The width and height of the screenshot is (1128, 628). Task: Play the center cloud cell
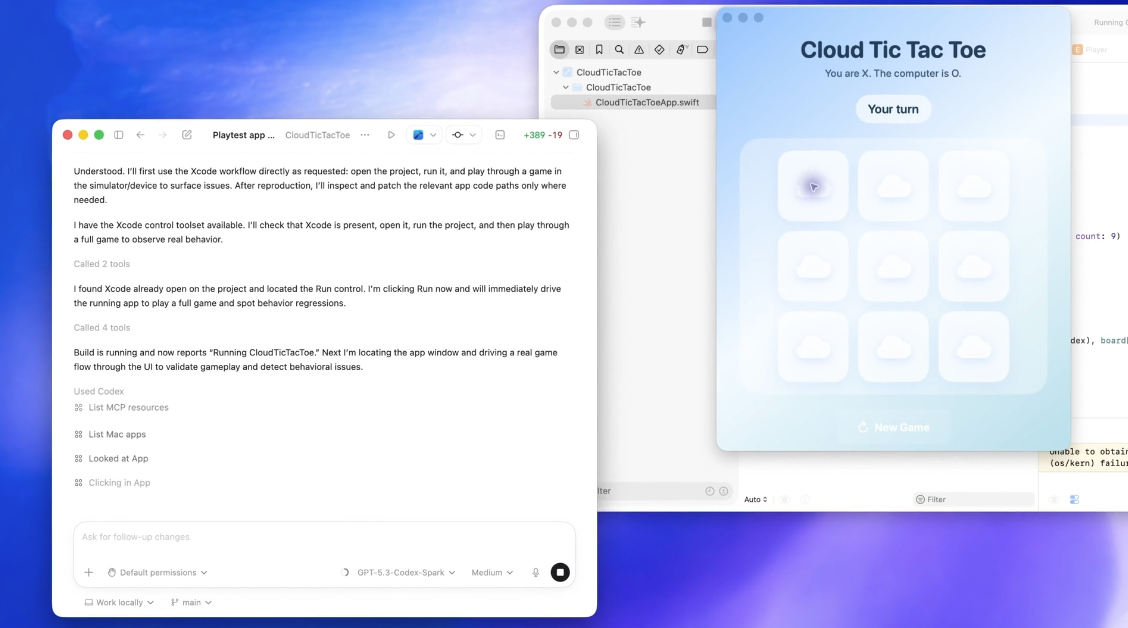[x=893, y=267]
